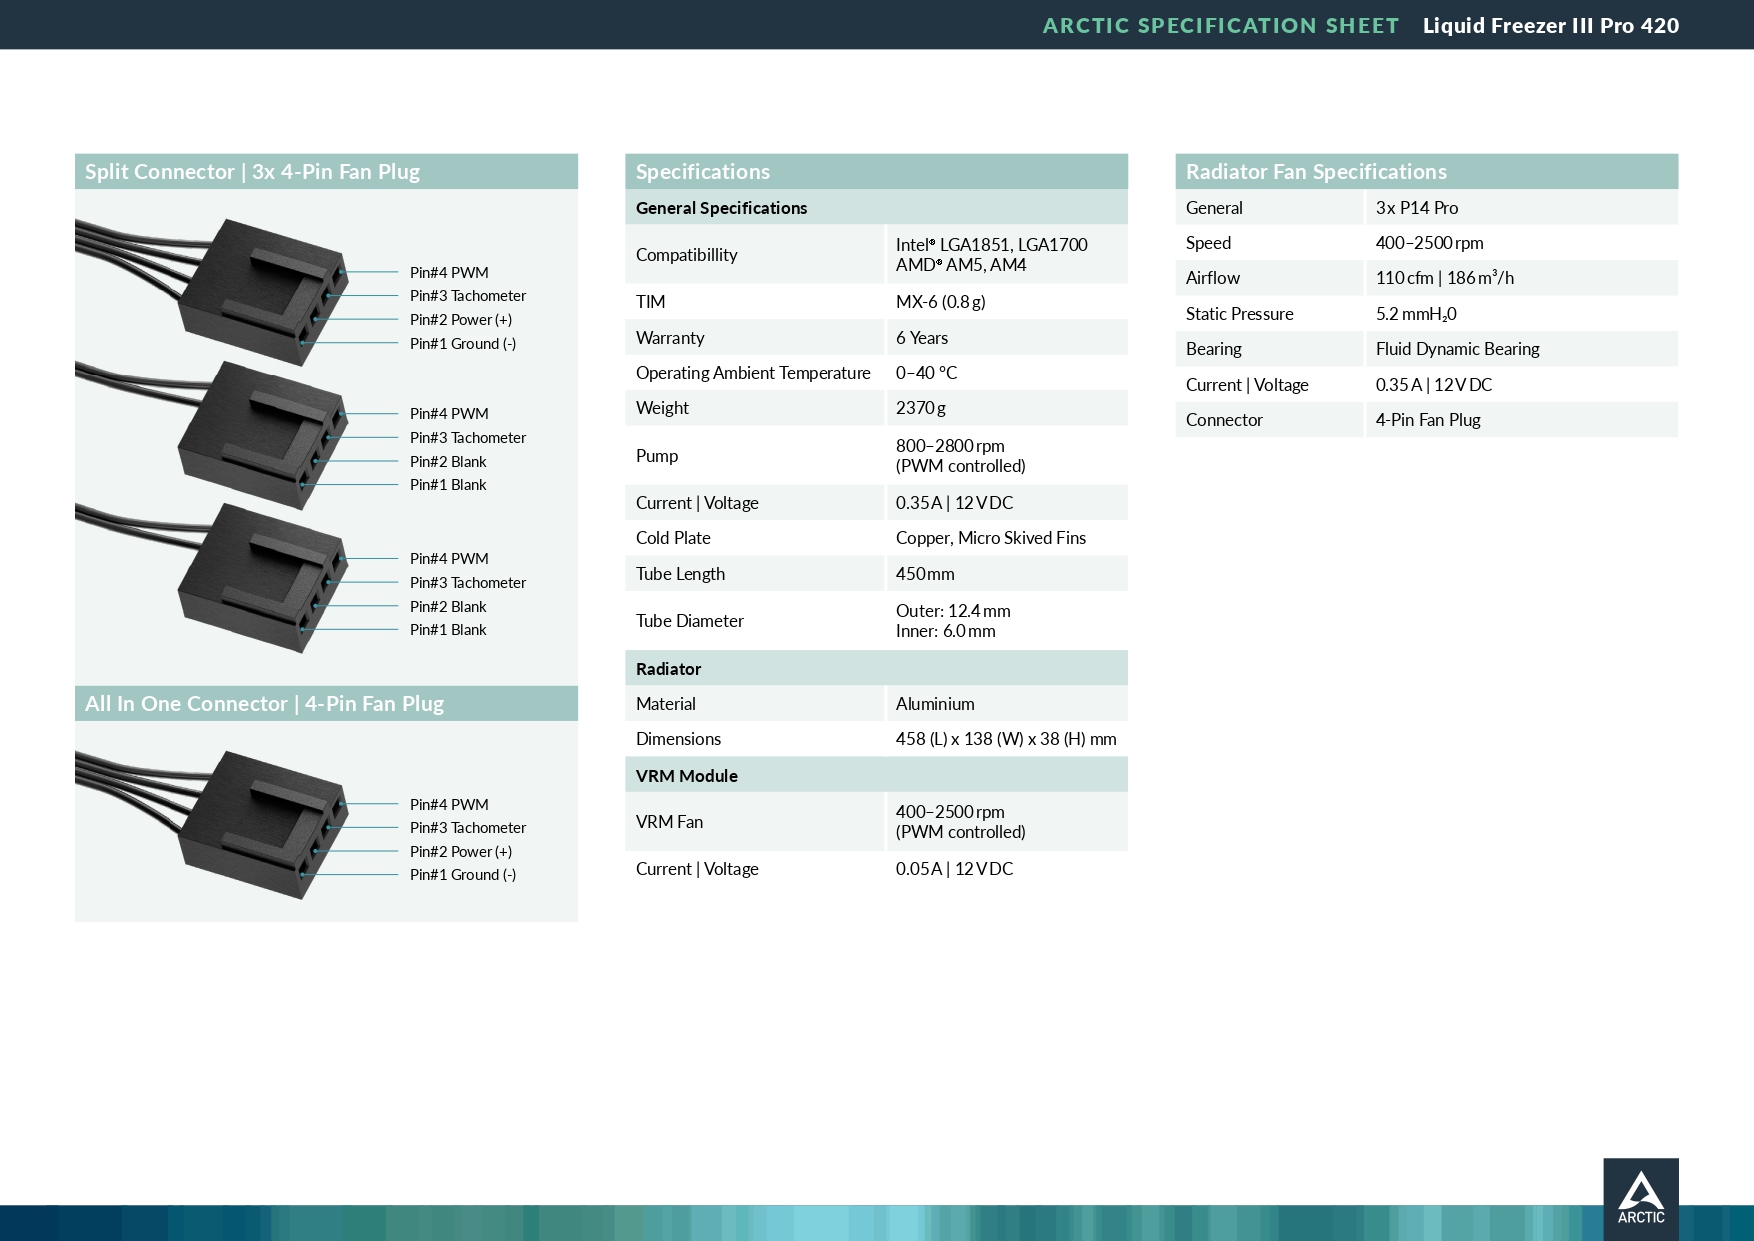The image size is (1754, 1241).
Task: Click 'Pin#4 PWM' on the All In One plug
Action: pos(449,805)
